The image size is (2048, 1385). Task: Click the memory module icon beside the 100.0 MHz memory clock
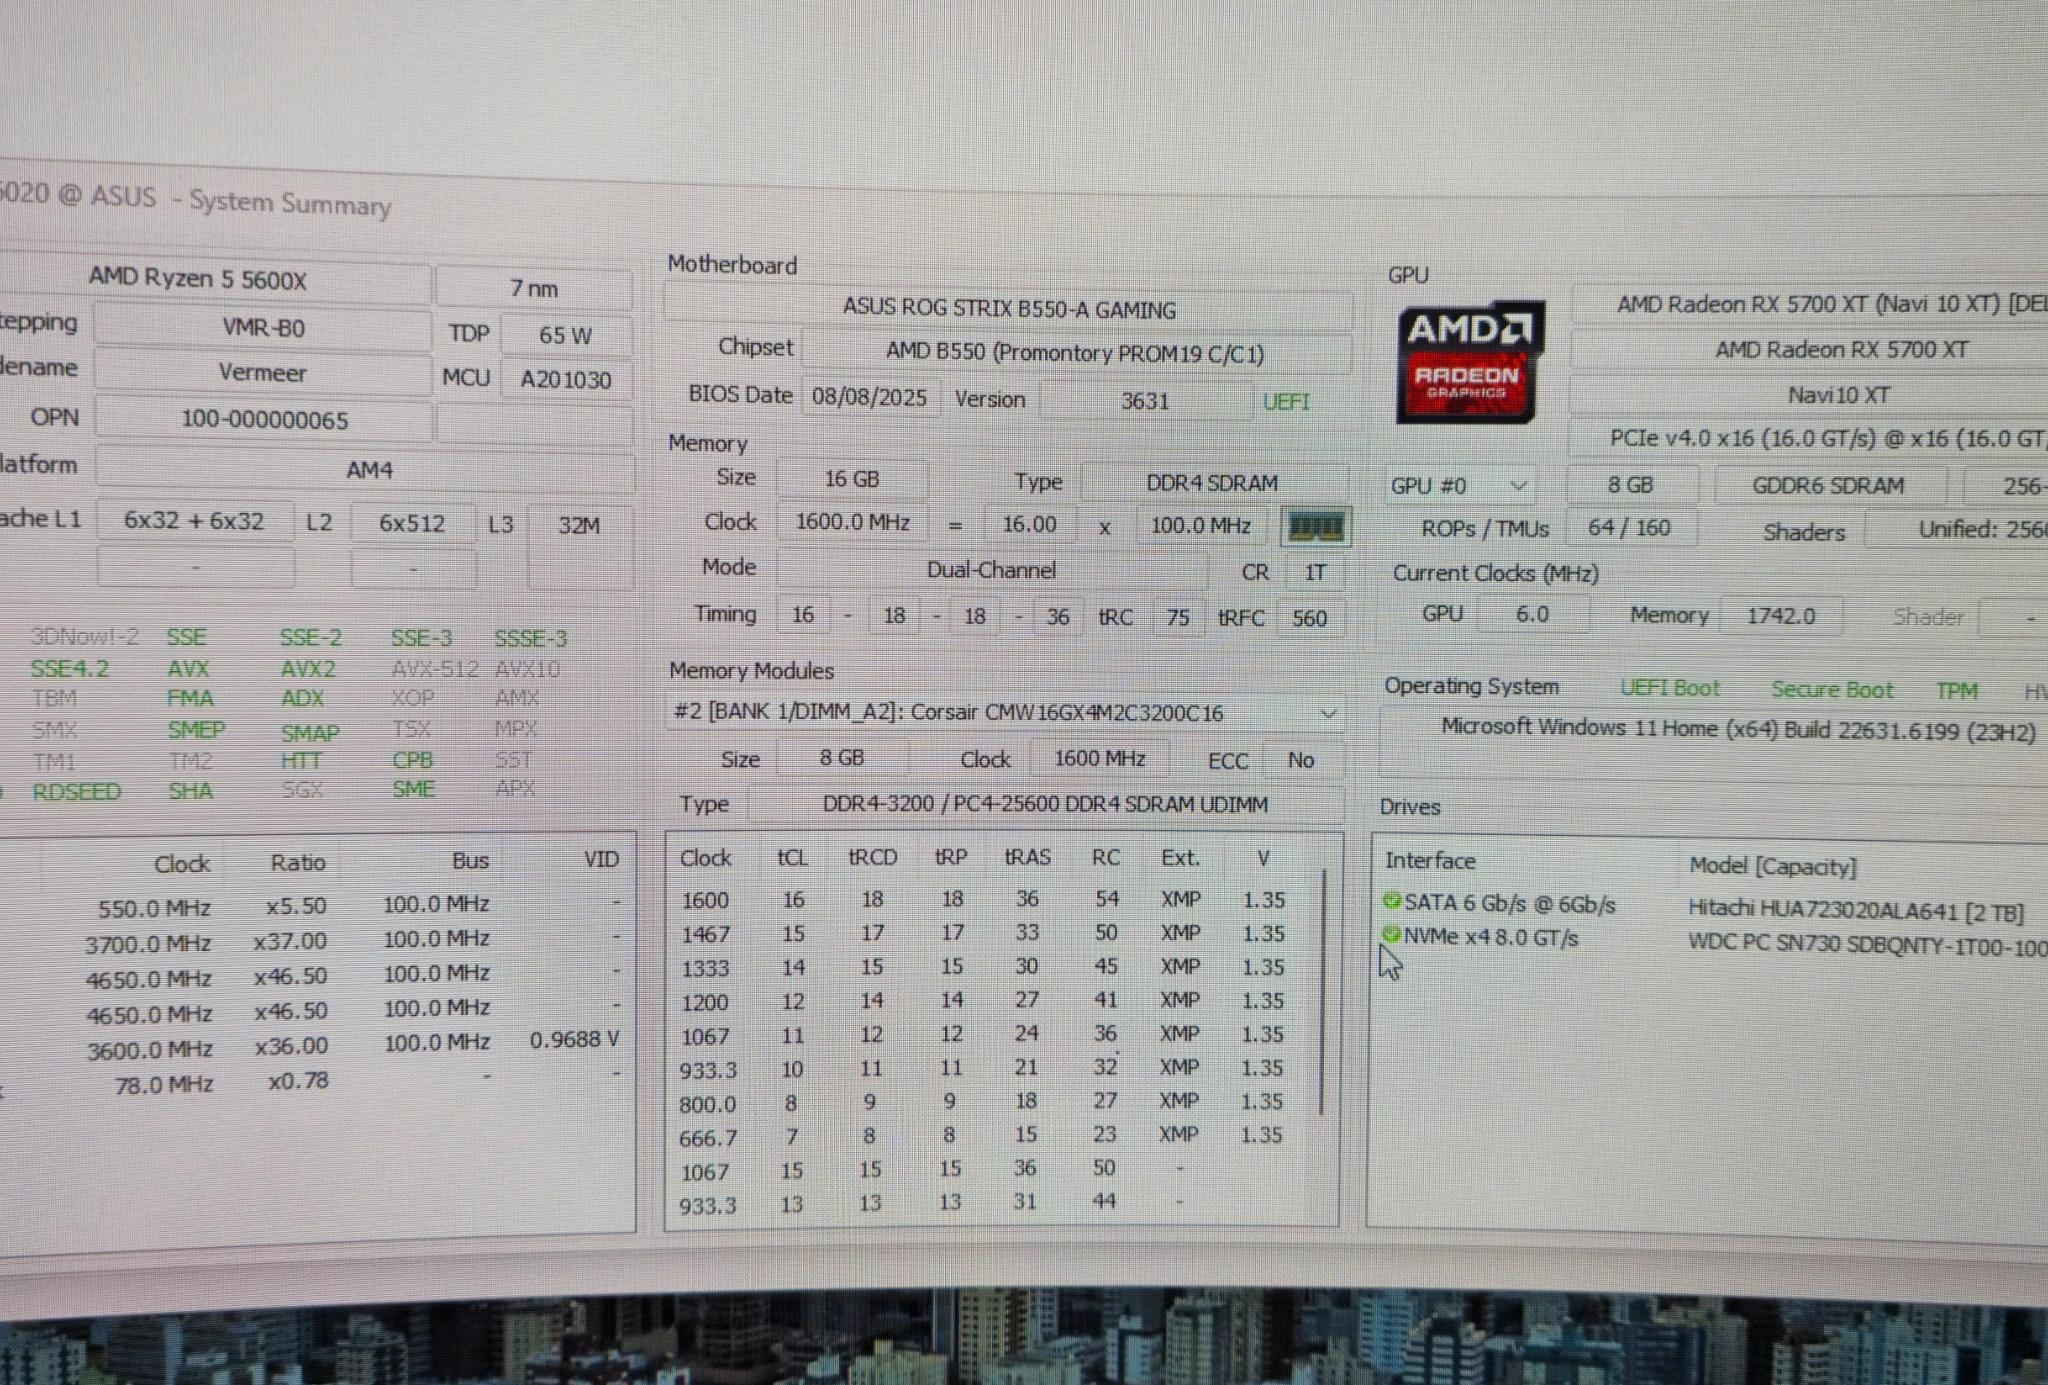[1316, 527]
